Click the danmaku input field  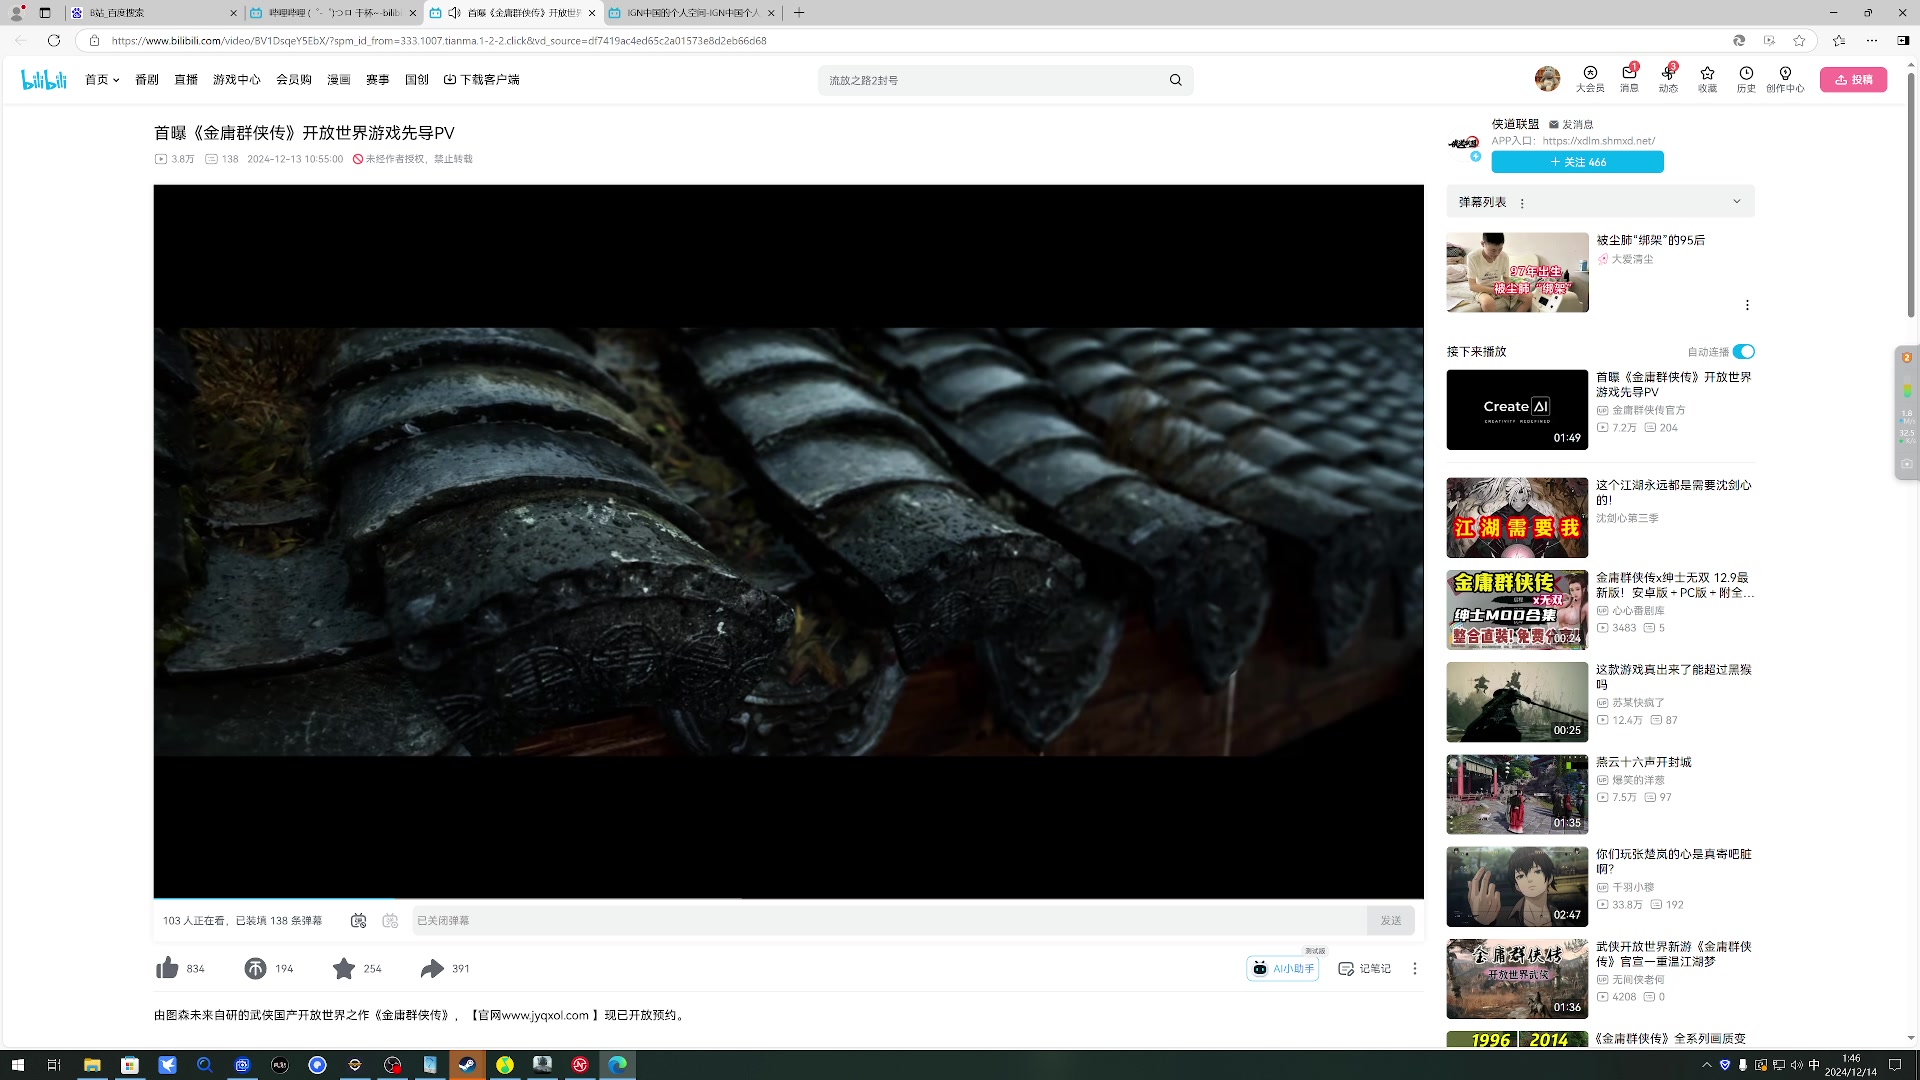coord(888,920)
